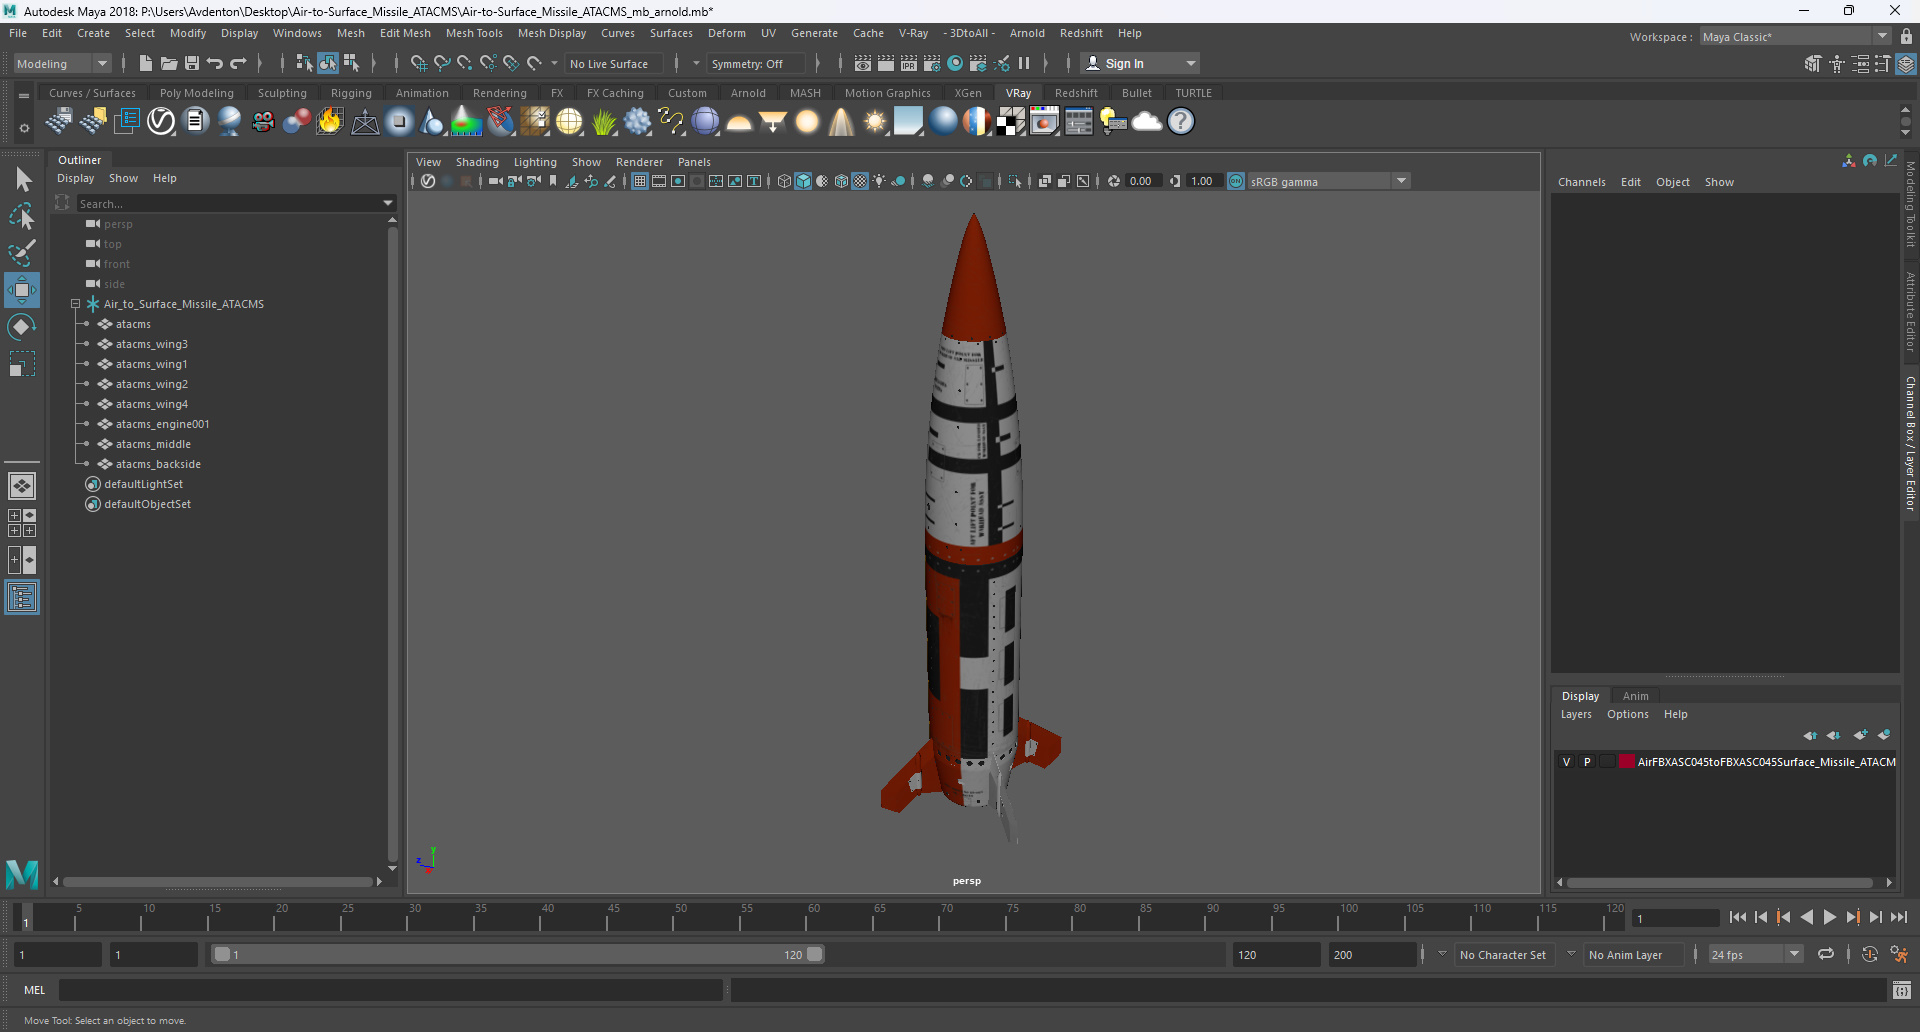Switch to the Poly Modeling shelf tab
This screenshot has height=1032, width=1920.
(x=196, y=93)
